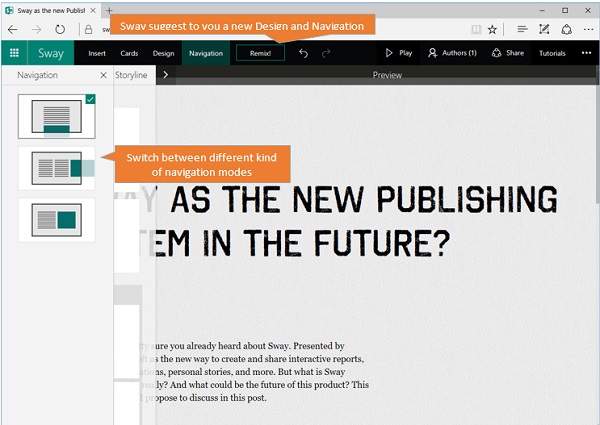The width and height of the screenshot is (600, 425).
Task: Select the Navigation menu item
Action: coord(206,53)
